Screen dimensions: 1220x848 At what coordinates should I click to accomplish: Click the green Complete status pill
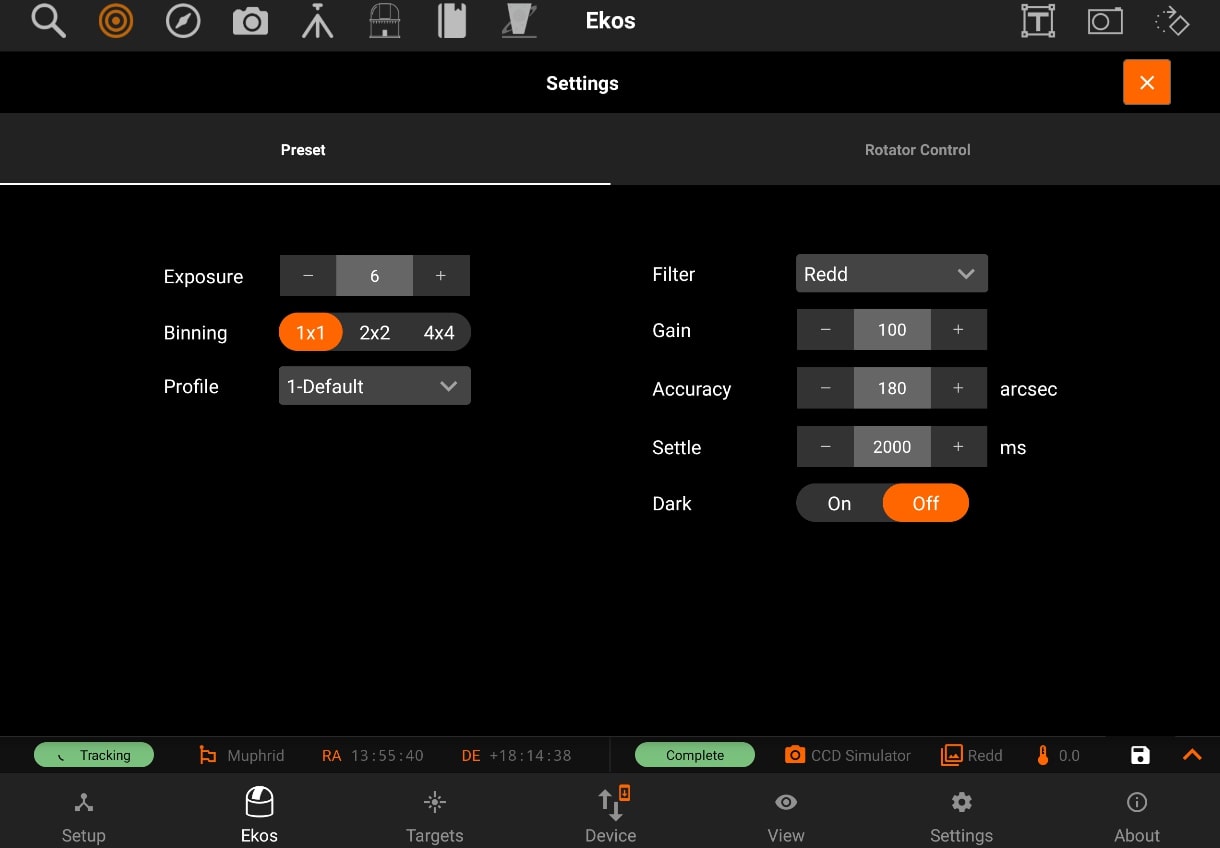(695, 755)
